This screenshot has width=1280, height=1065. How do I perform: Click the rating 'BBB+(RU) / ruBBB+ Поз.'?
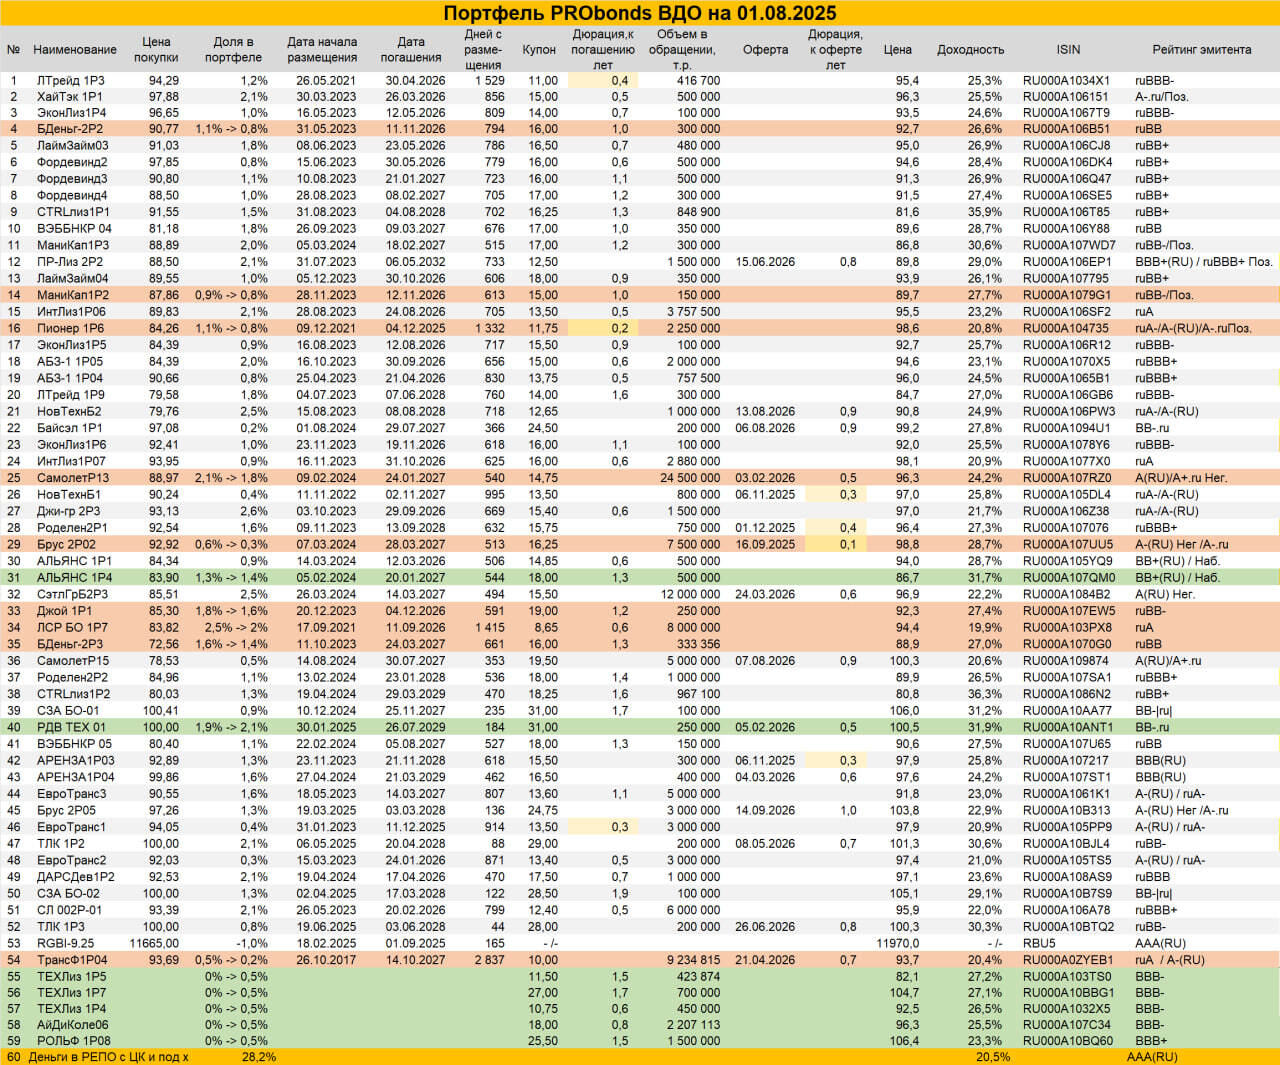click(1204, 262)
